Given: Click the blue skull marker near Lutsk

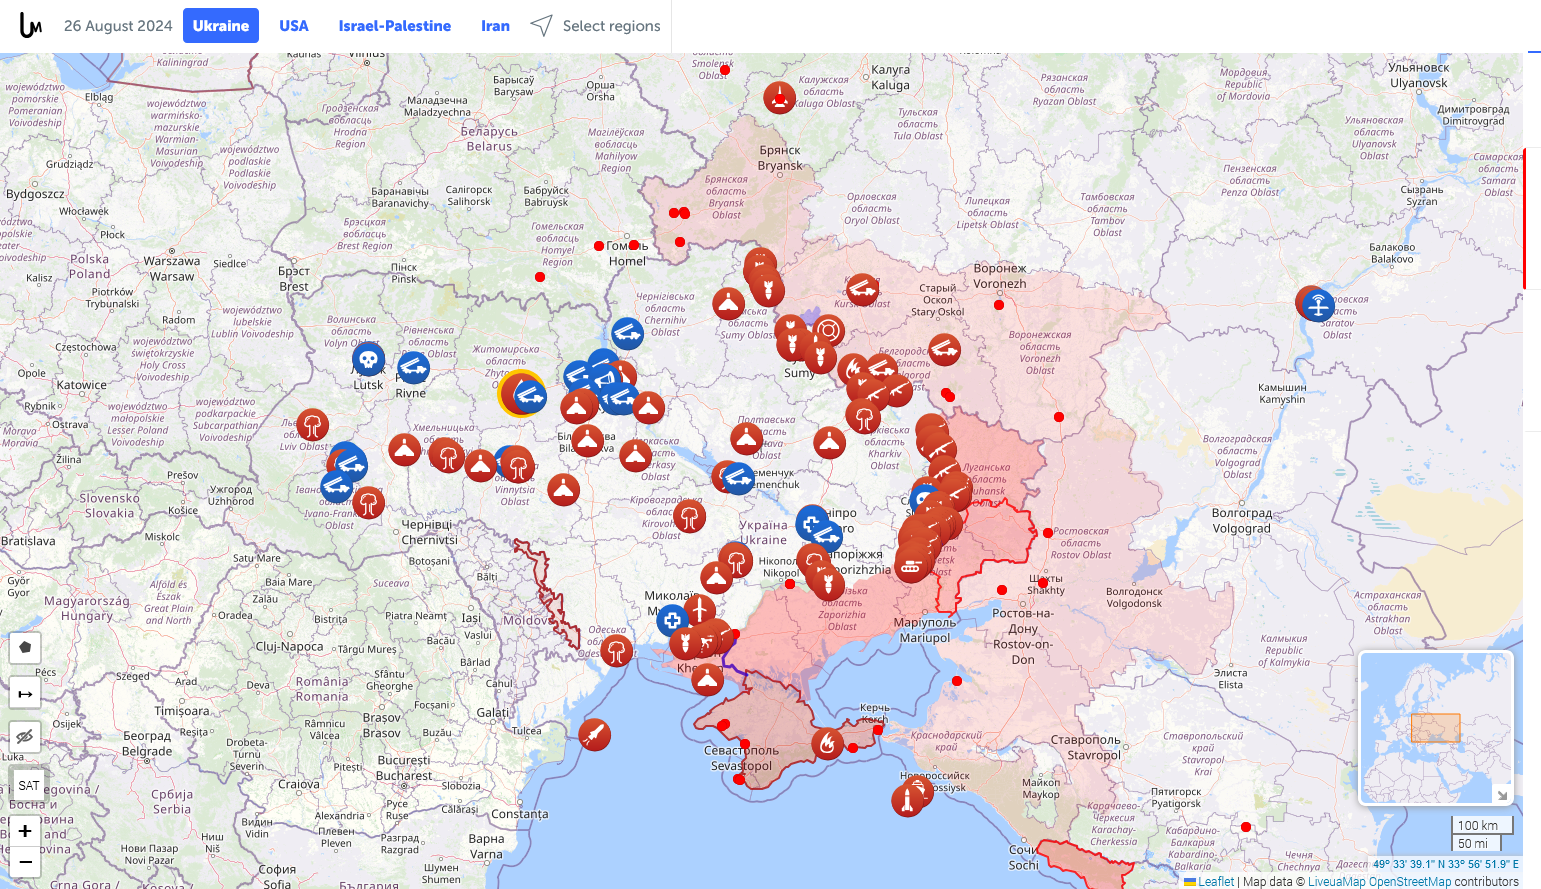Looking at the screenshot, I should [368, 359].
